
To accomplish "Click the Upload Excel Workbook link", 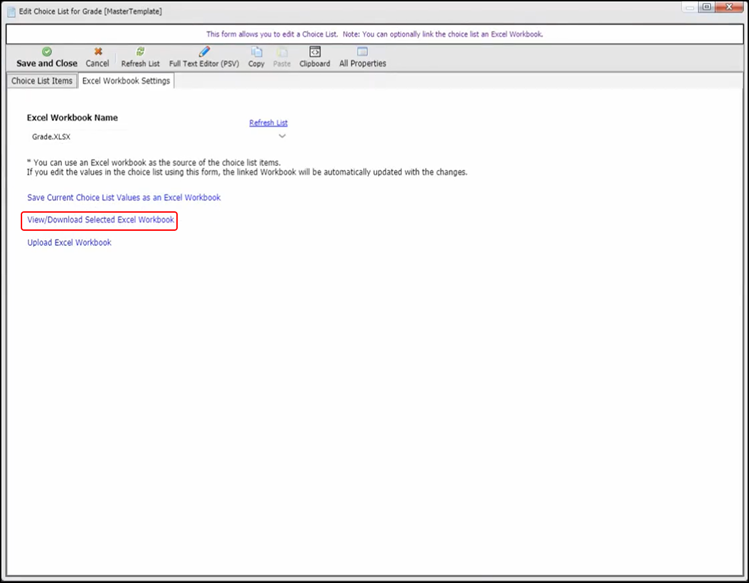I will point(69,242).
